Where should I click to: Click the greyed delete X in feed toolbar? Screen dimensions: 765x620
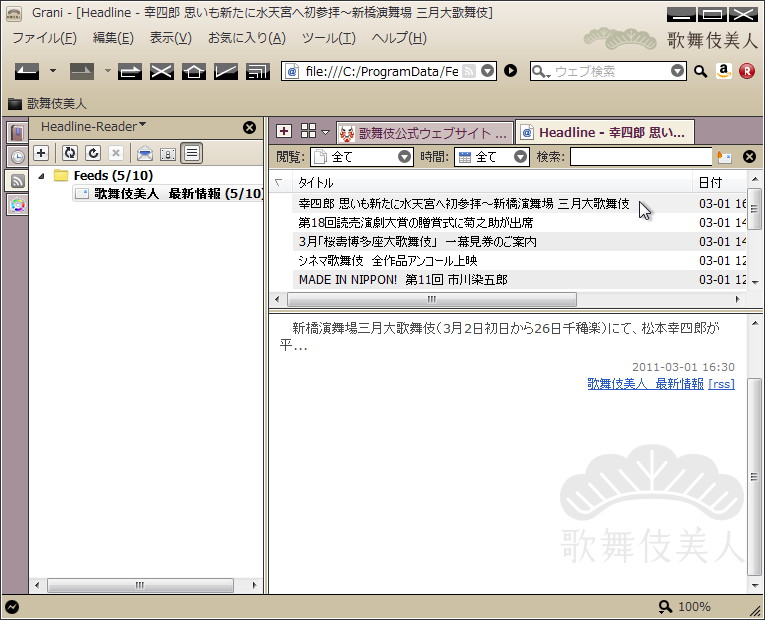click(x=116, y=153)
